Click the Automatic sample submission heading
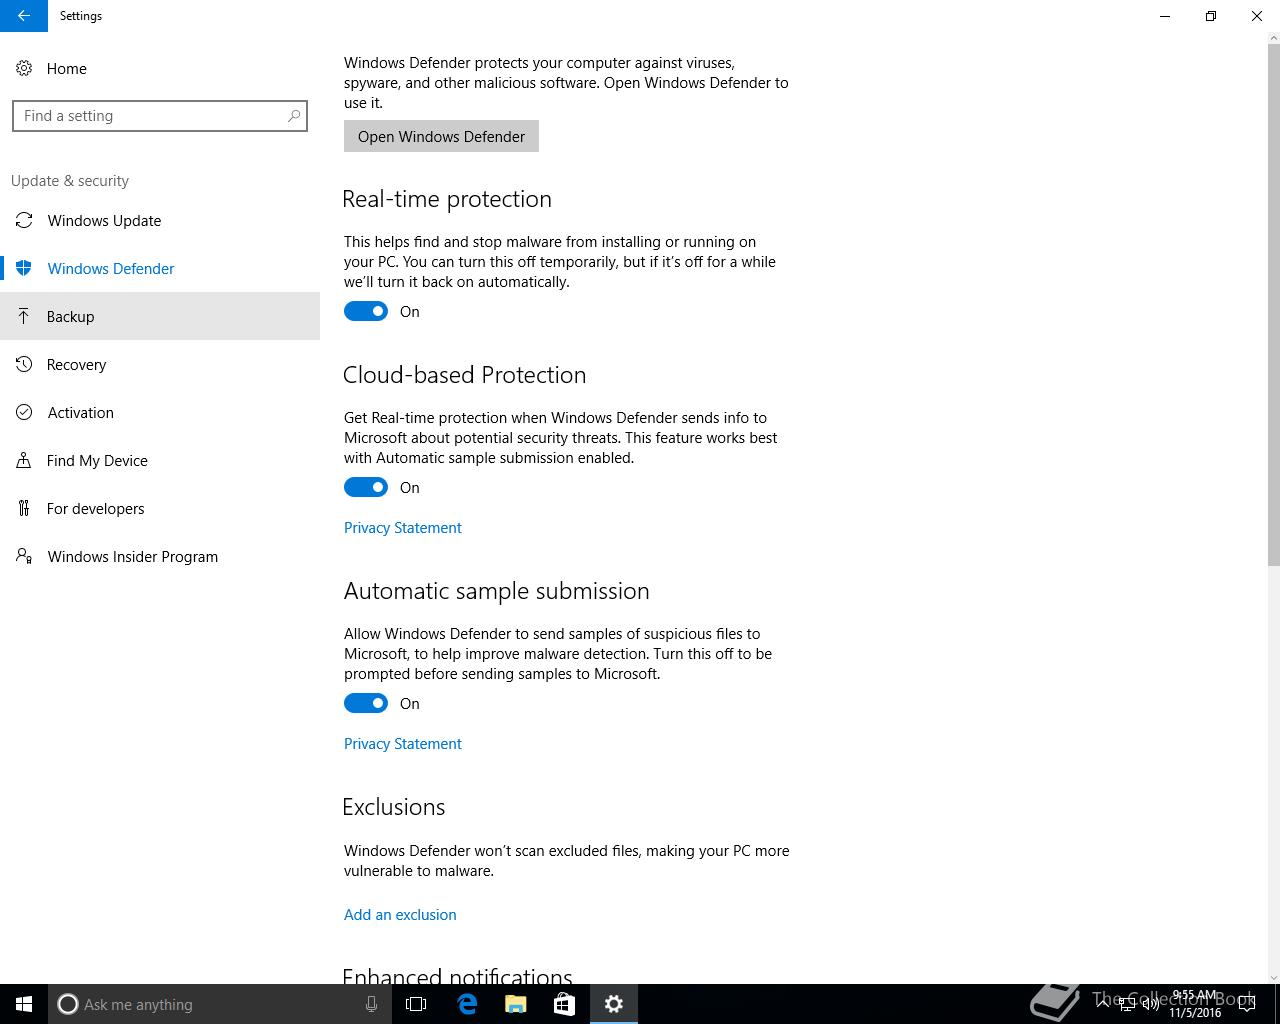Screen dimensions: 1280x1024 click(x=497, y=591)
